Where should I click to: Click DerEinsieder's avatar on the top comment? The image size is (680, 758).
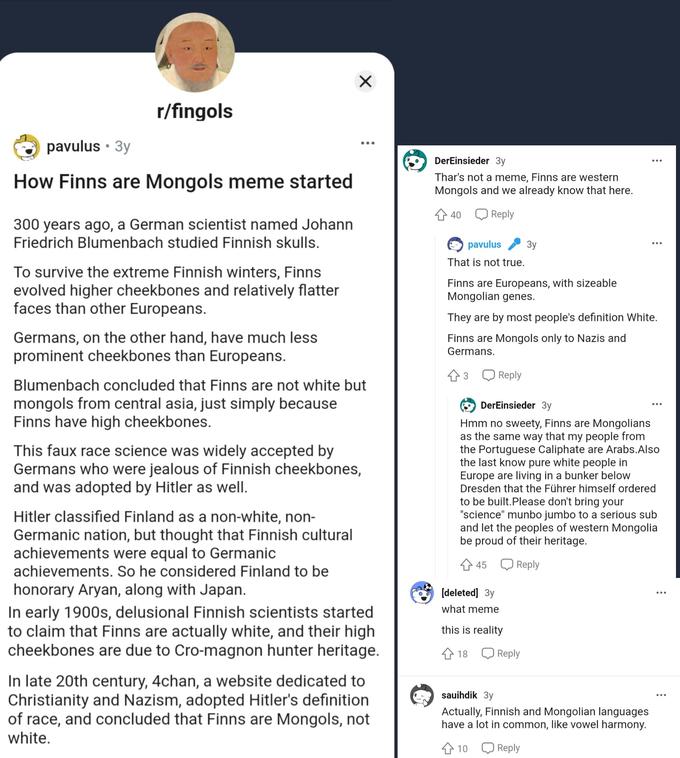415,161
